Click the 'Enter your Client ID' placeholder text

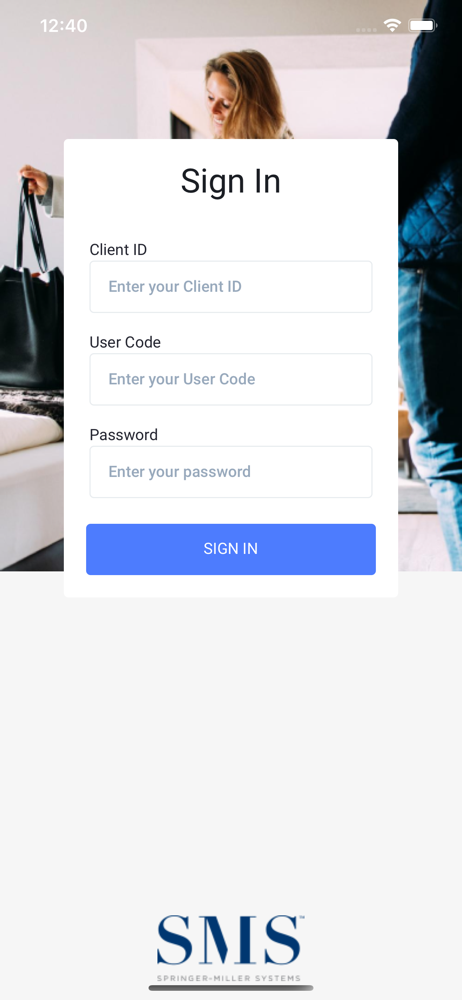pos(175,286)
